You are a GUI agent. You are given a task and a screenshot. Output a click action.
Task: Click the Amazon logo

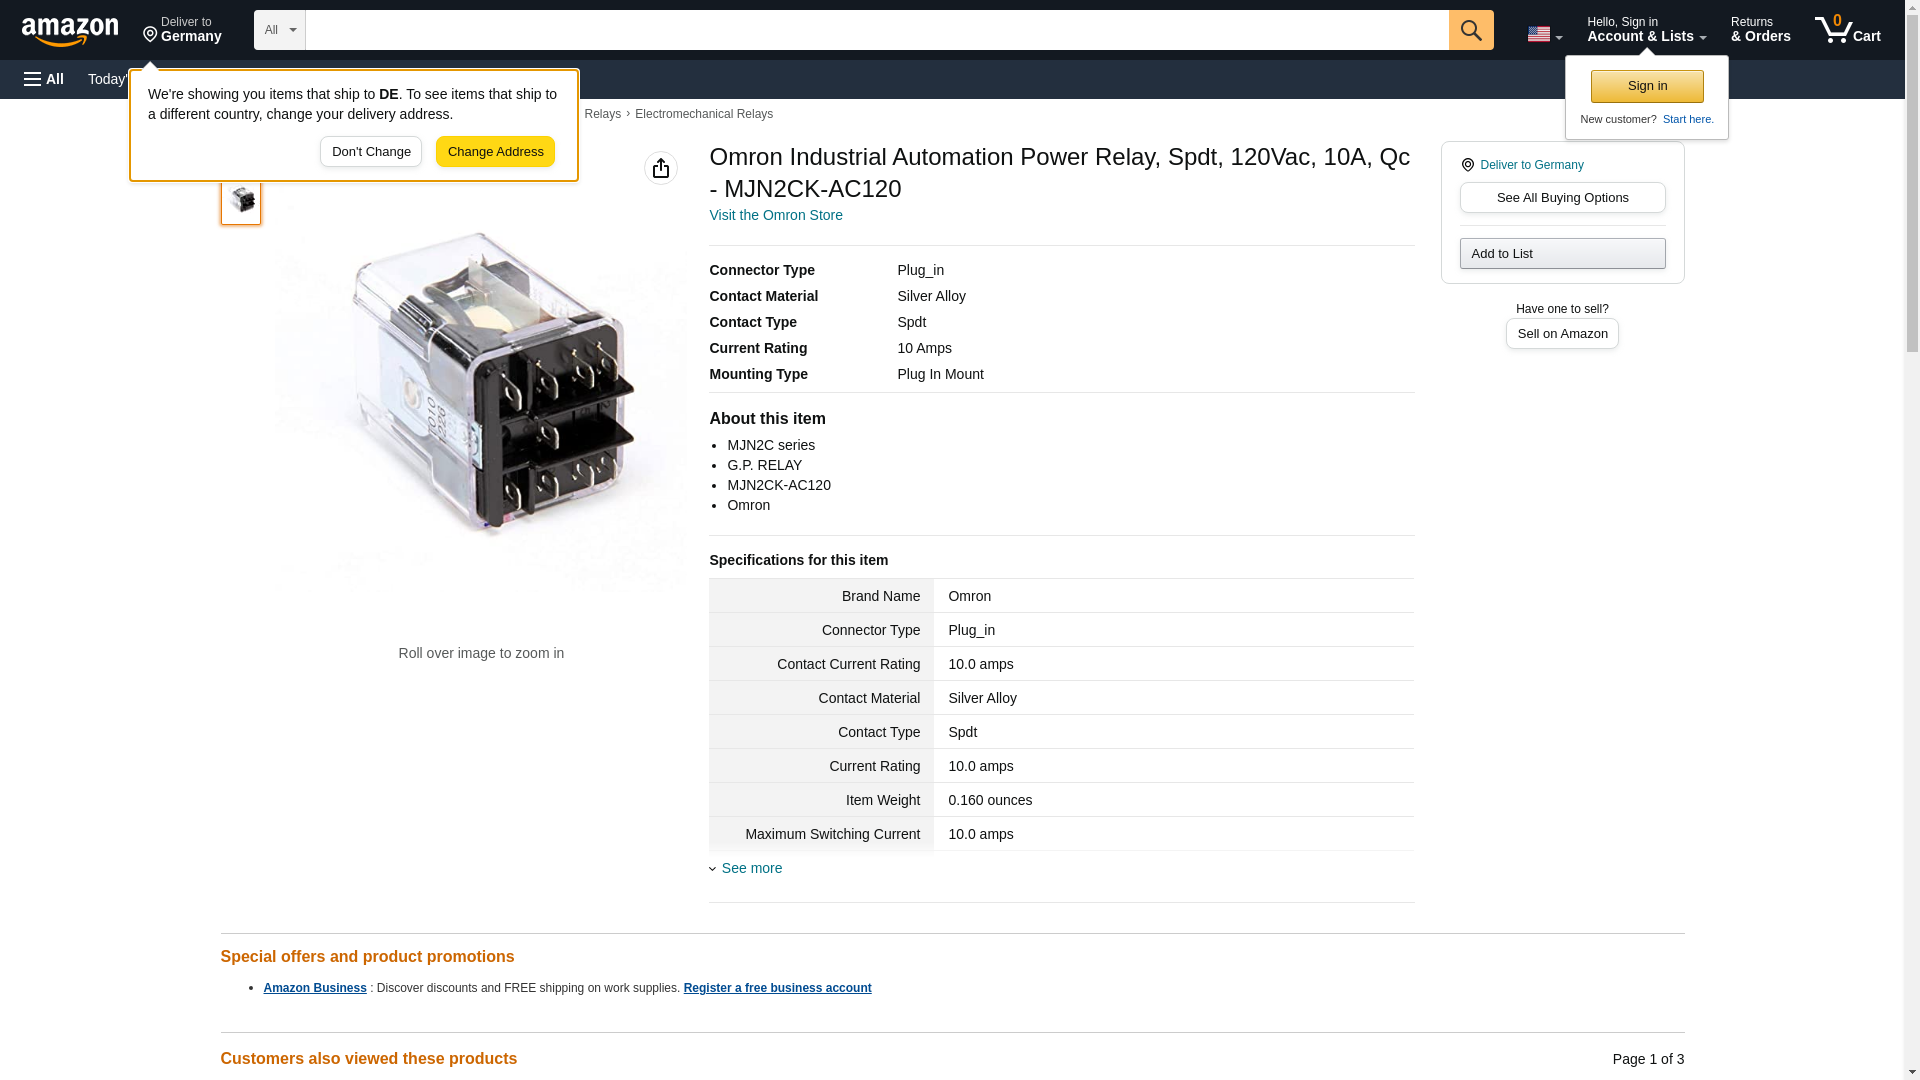70,31
